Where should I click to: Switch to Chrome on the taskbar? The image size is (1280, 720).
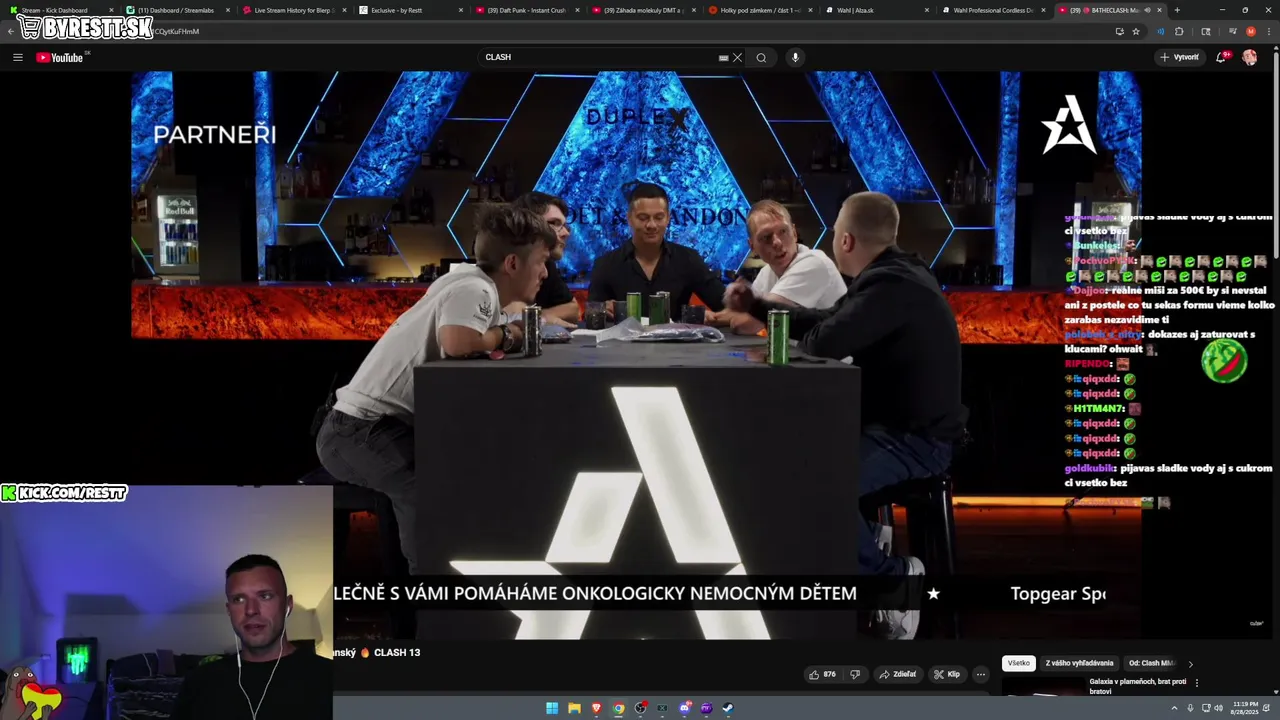618,708
